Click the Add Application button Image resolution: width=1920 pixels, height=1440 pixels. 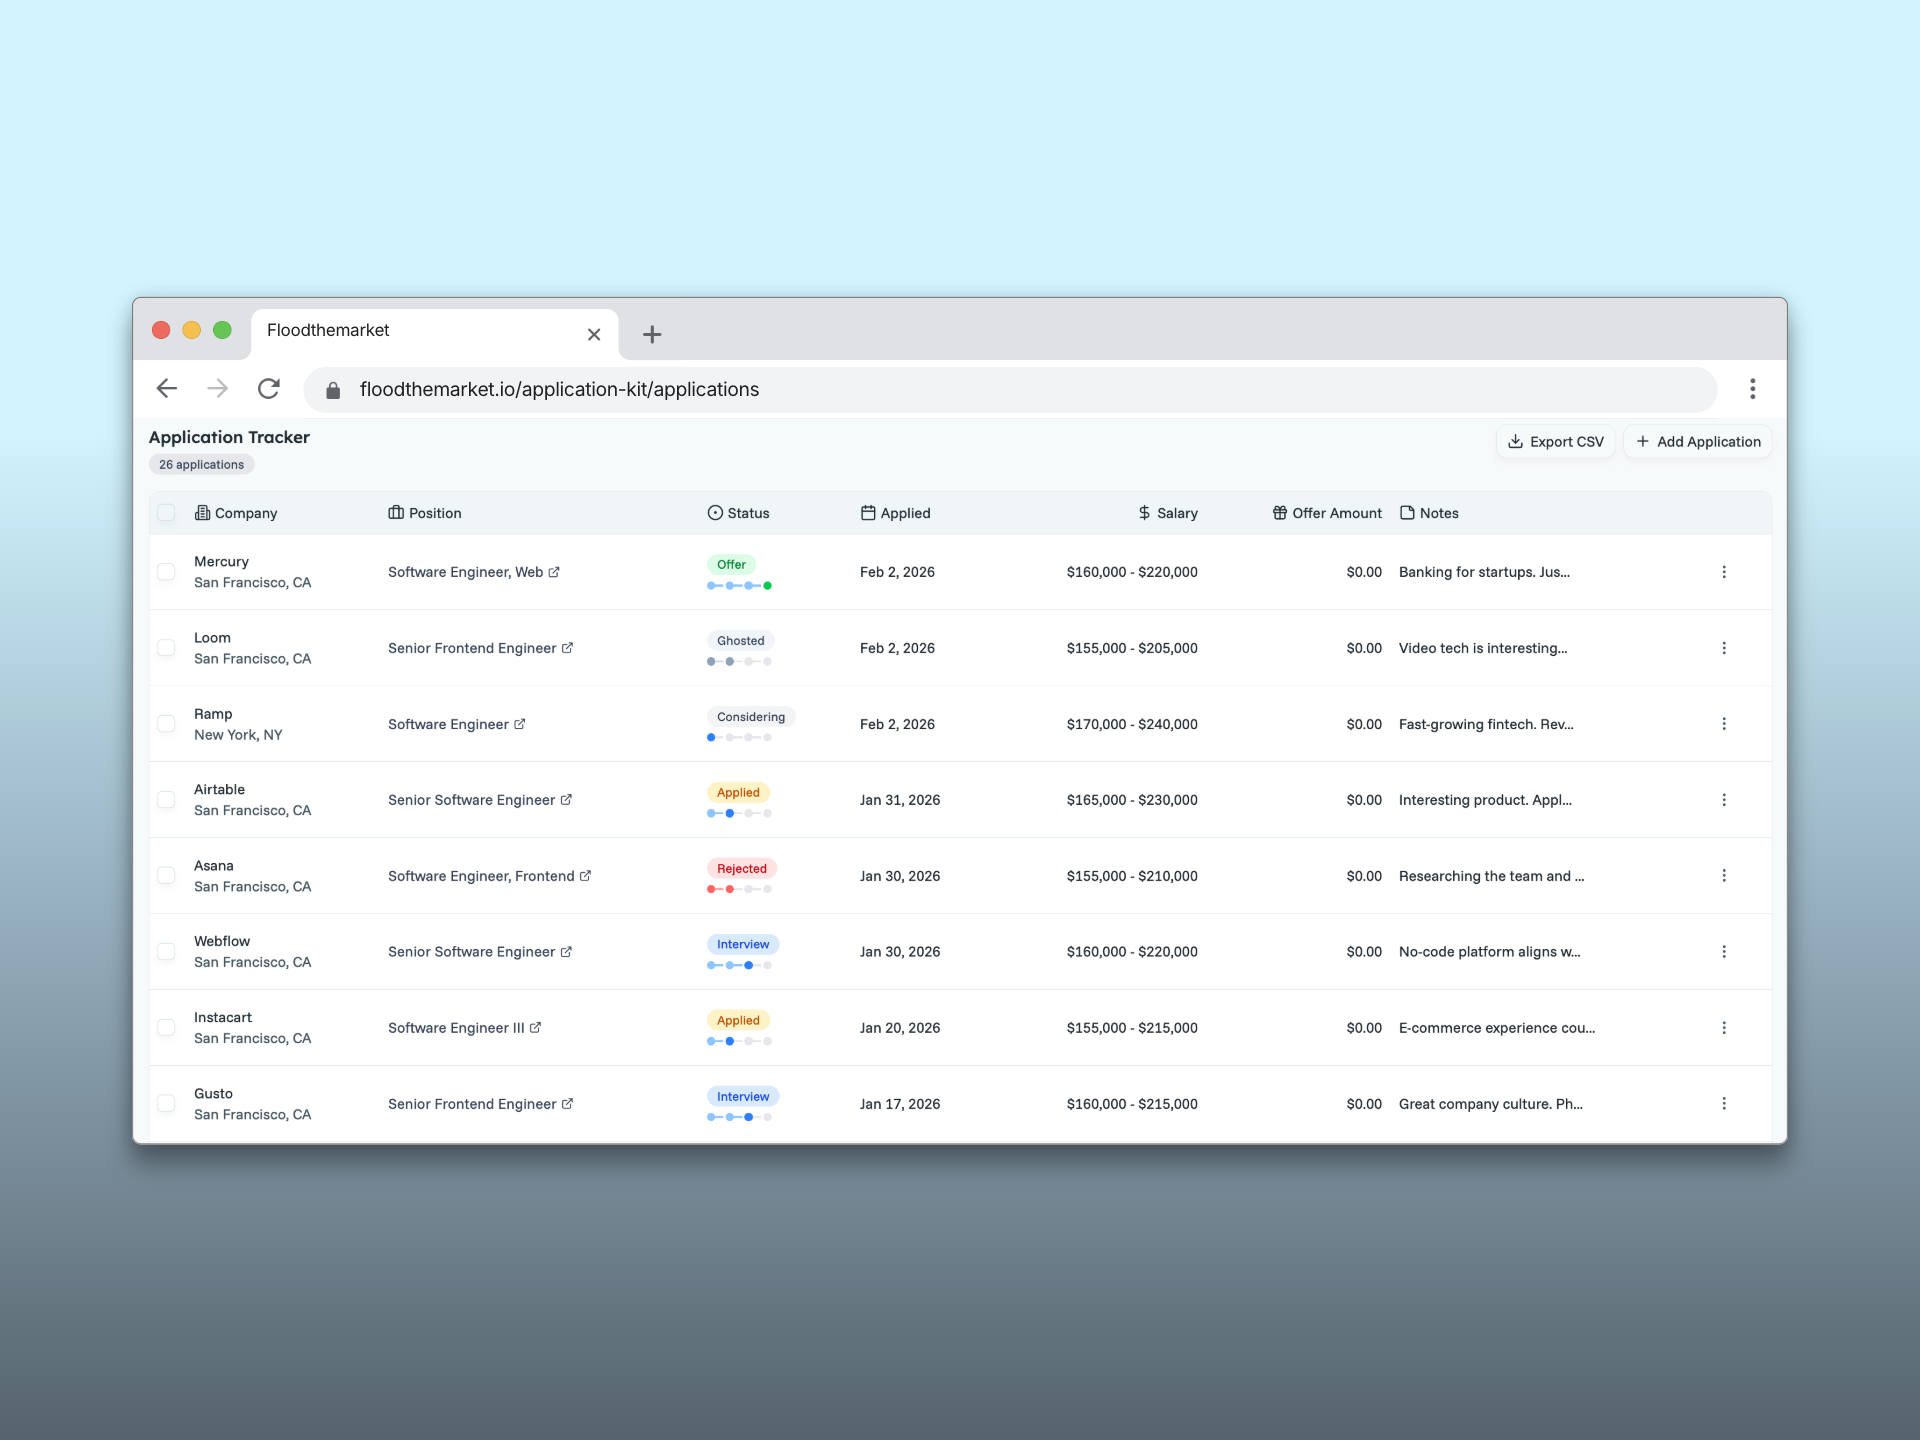1697,441
